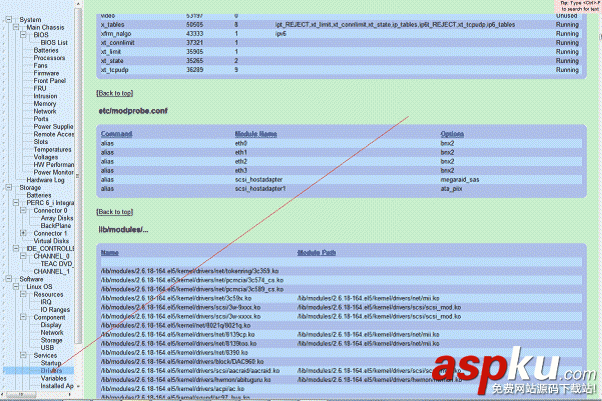This screenshot has width=602, height=401.
Task: Select the xt_tcpudp module name
Action: (114, 70)
